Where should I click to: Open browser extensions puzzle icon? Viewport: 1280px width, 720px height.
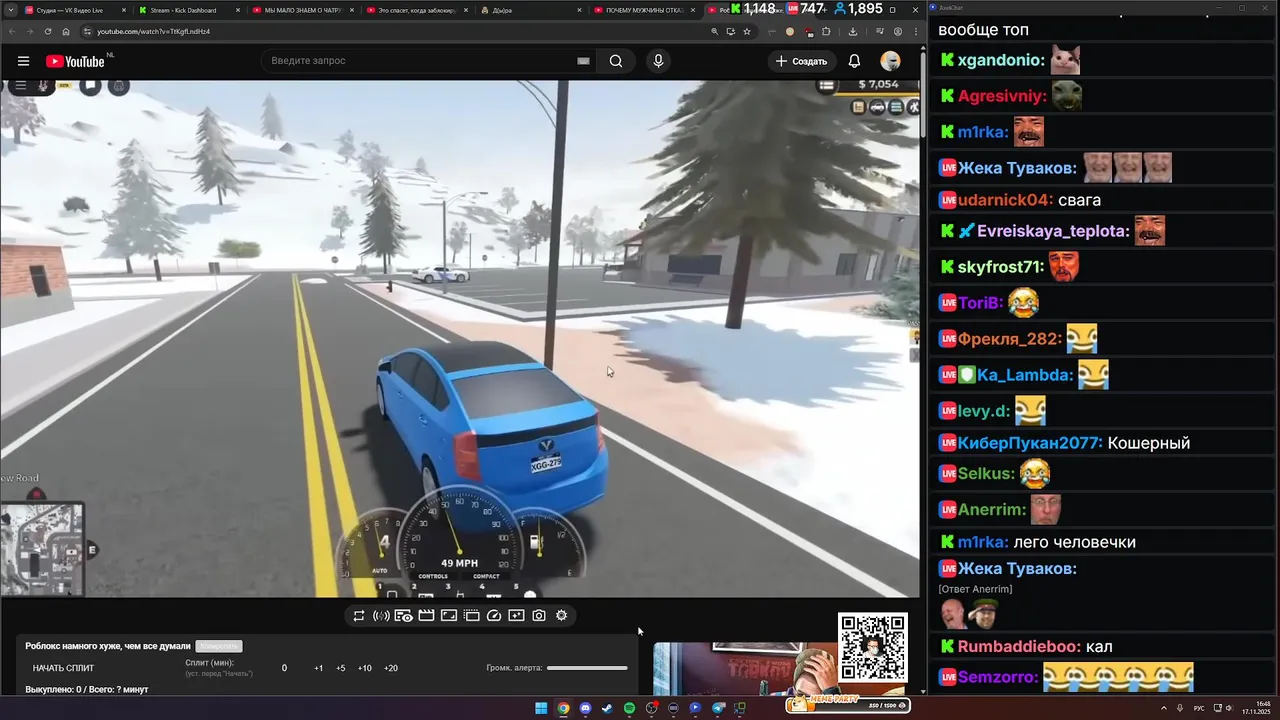[x=826, y=31]
